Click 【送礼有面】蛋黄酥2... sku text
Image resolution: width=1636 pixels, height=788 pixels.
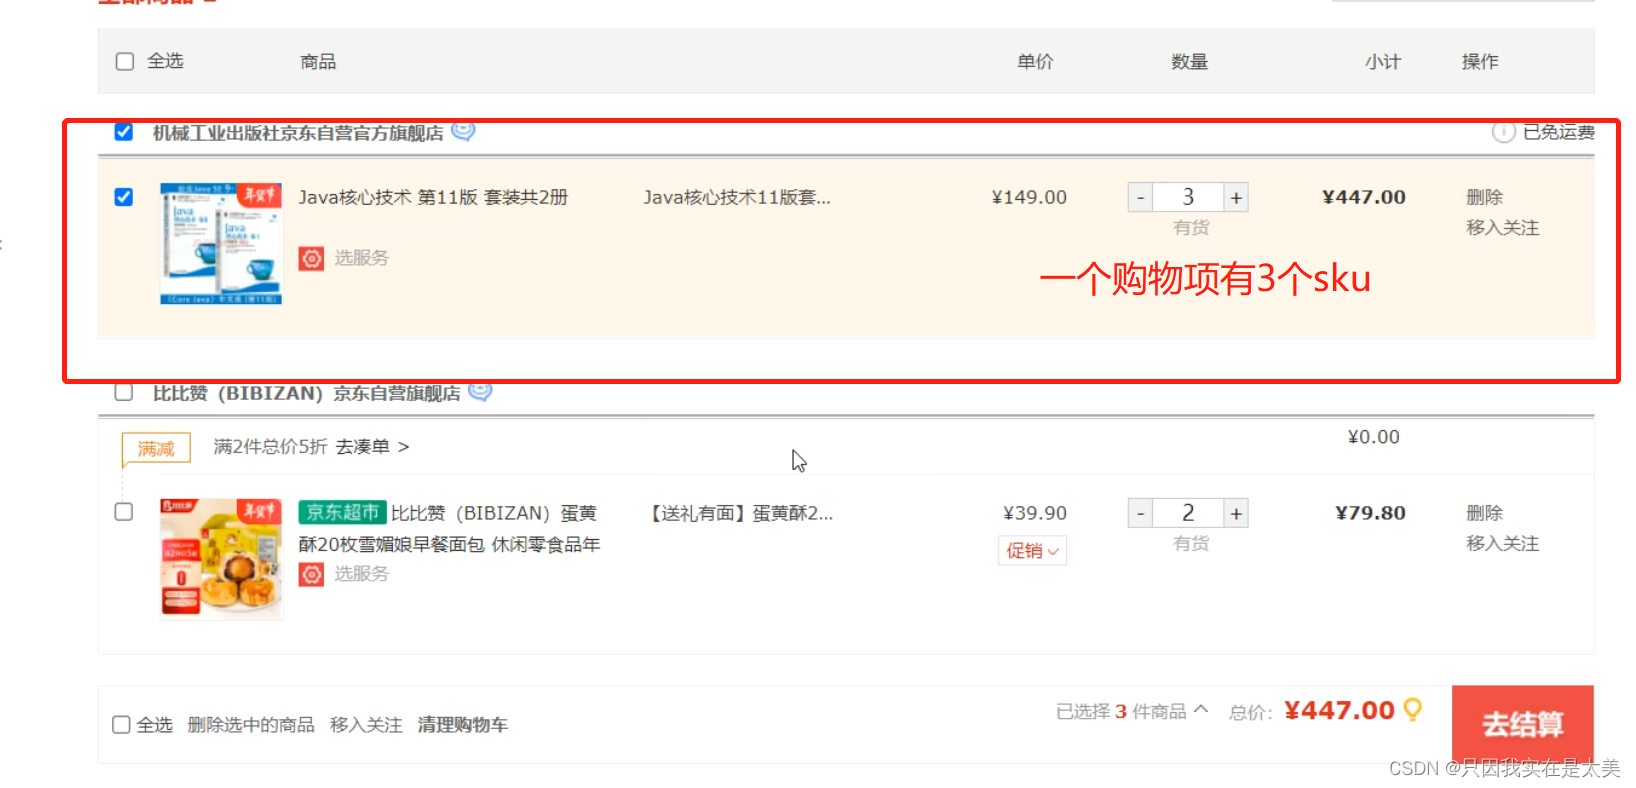click(x=739, y=513)
